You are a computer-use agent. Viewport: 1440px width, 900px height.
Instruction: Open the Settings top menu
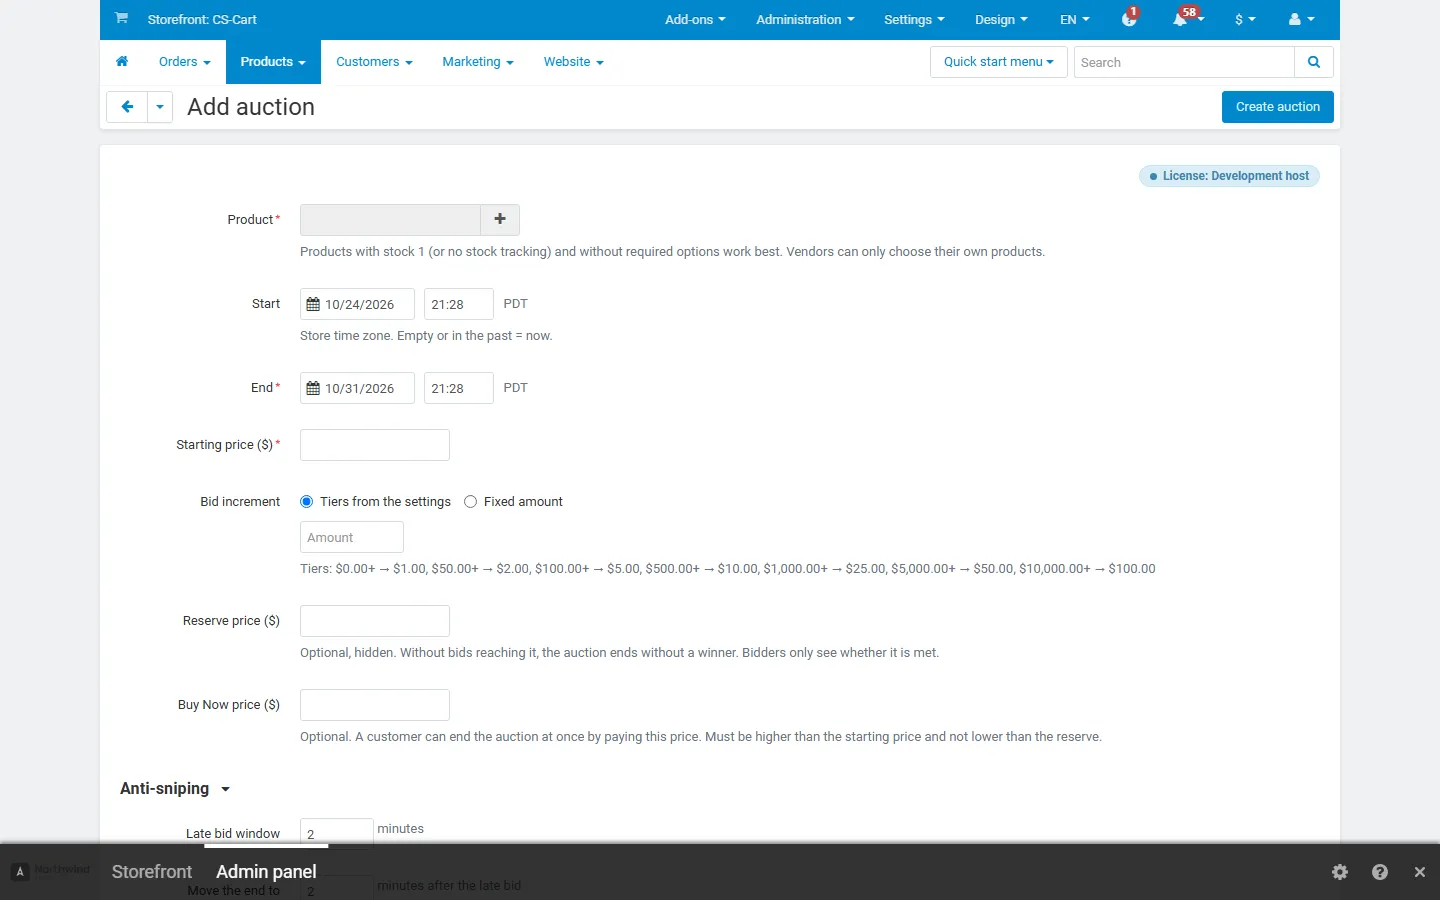914,19
